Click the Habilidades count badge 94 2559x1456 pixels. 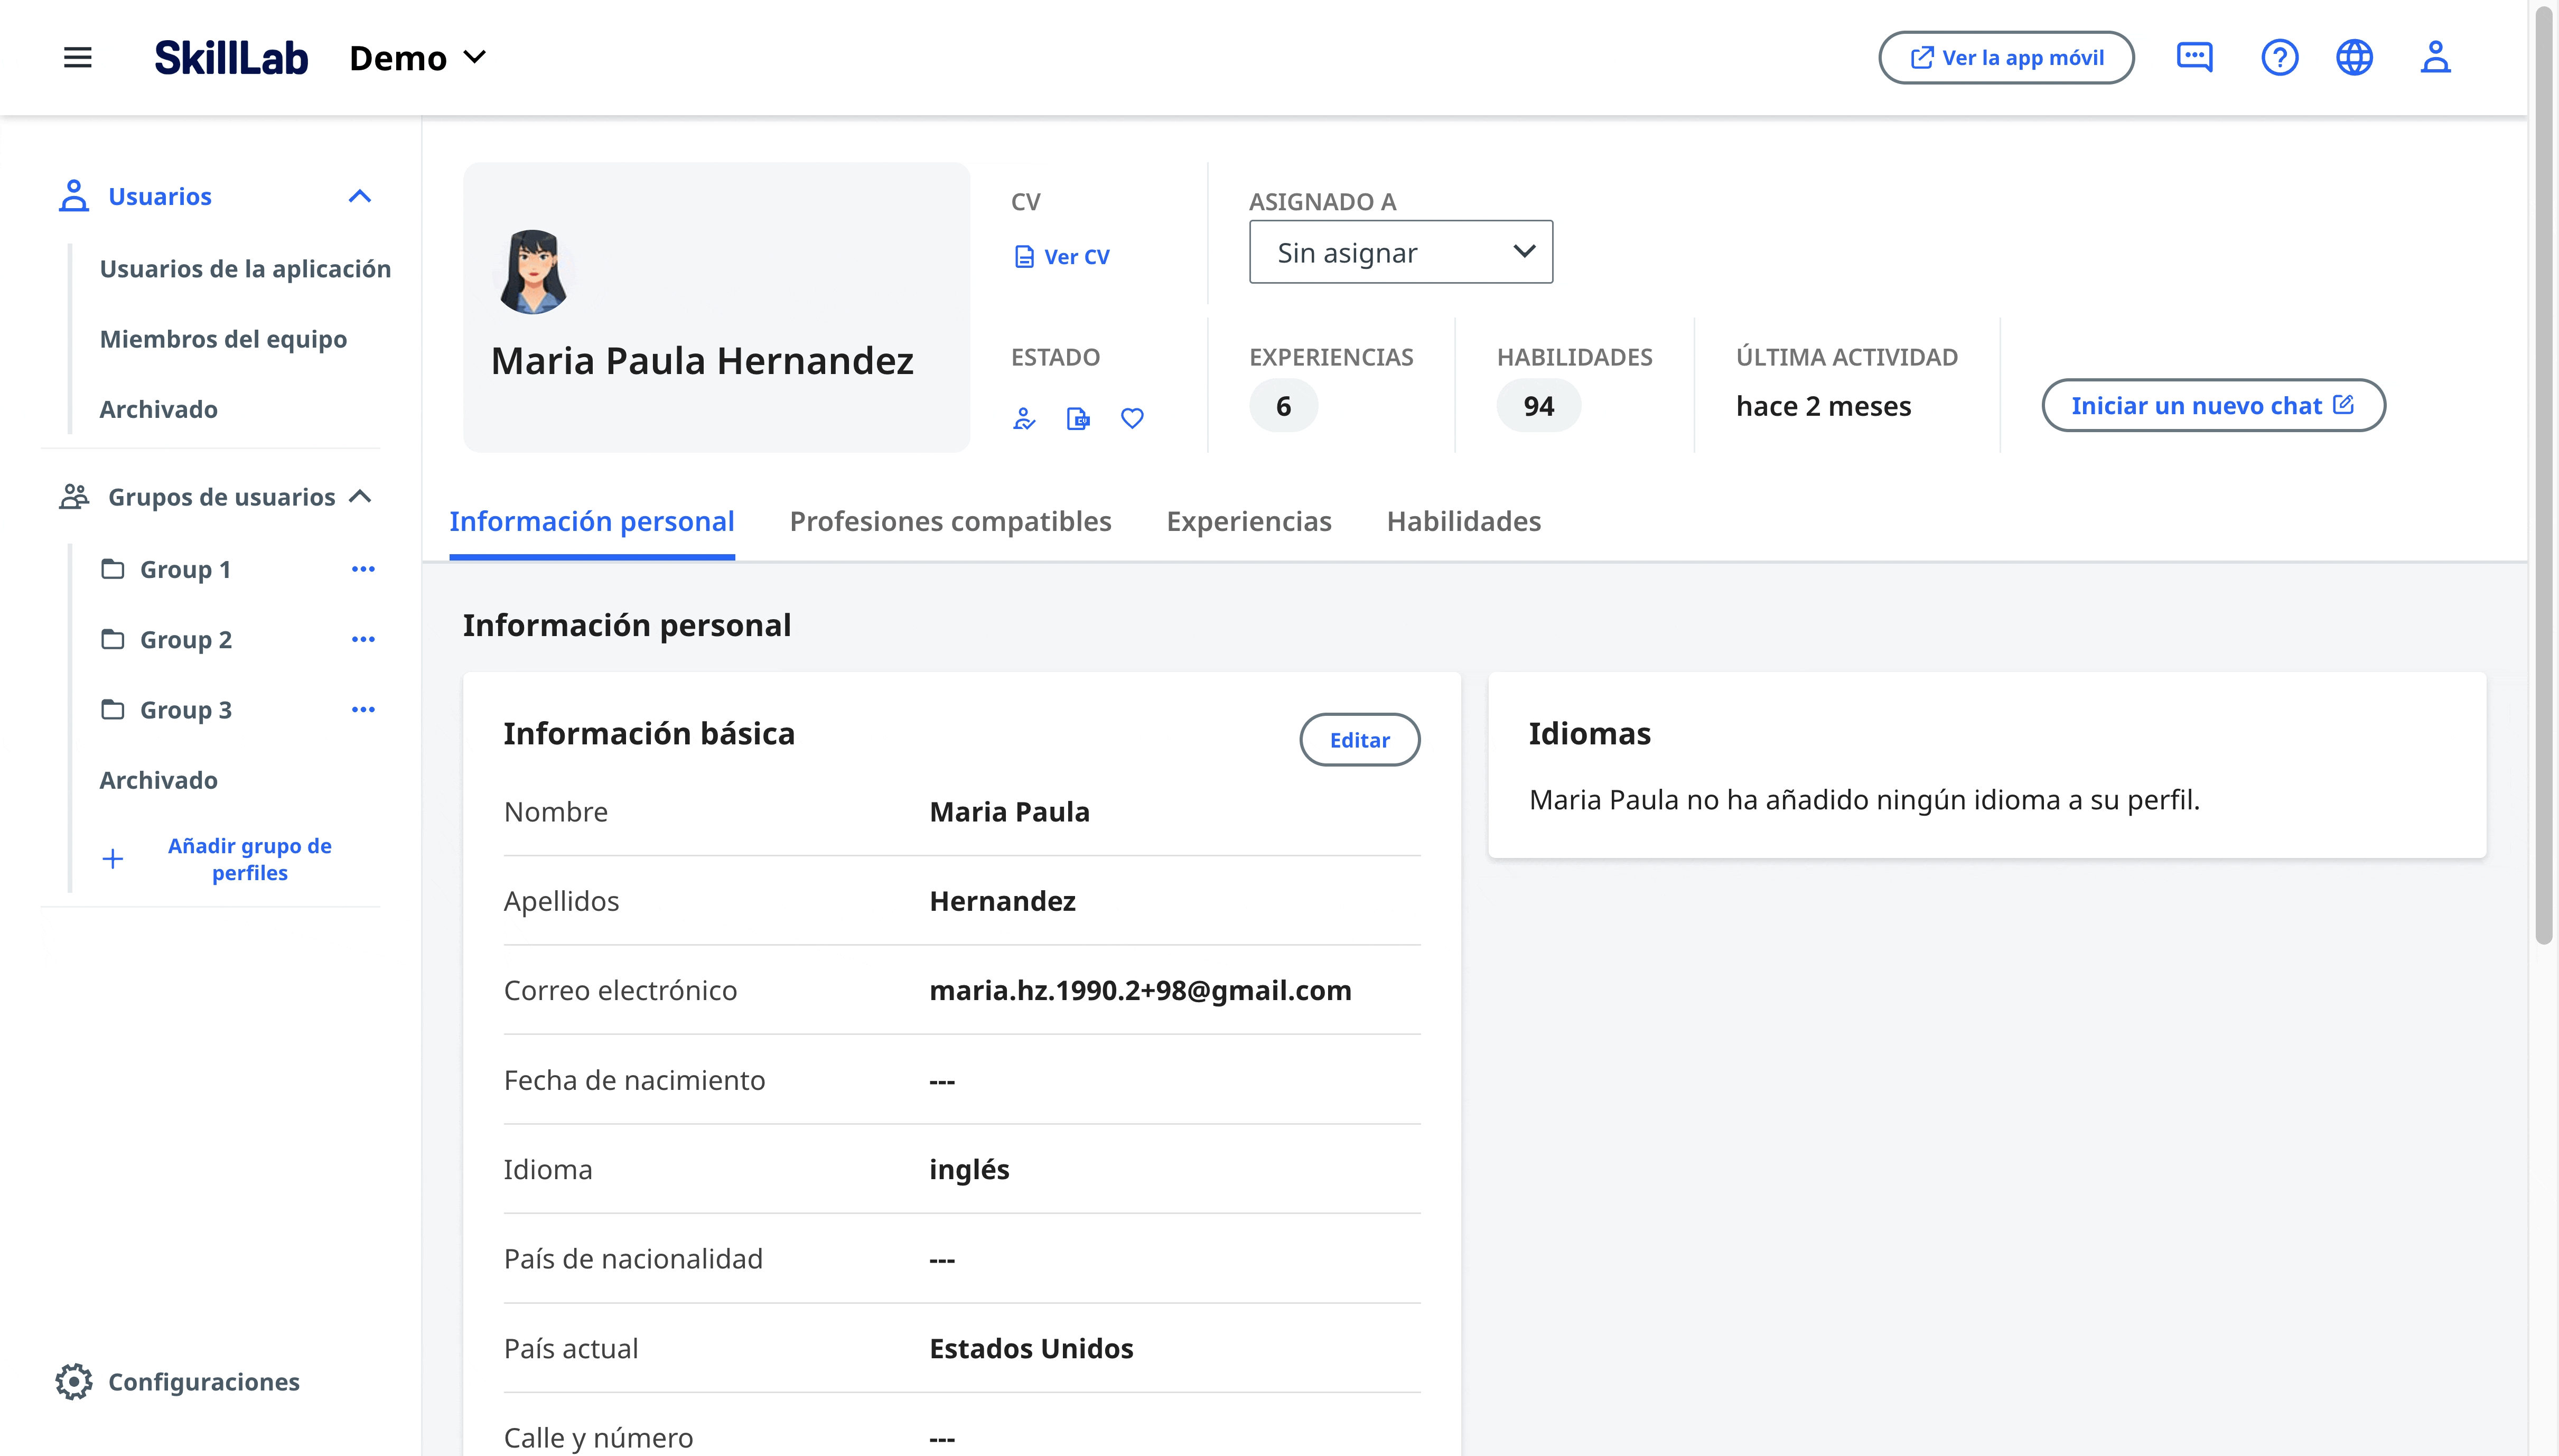tap(1538, 406)
